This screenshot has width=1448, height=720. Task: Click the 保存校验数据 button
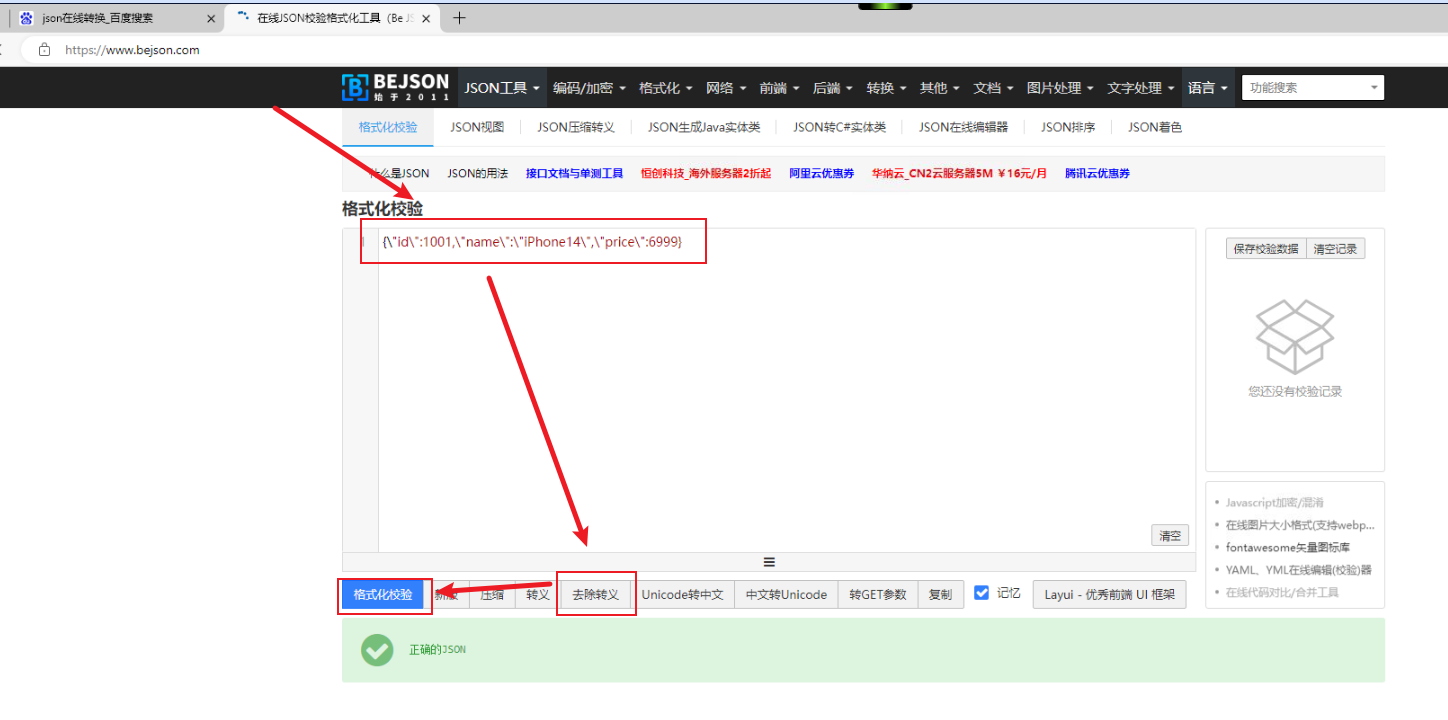[1266, 249]
